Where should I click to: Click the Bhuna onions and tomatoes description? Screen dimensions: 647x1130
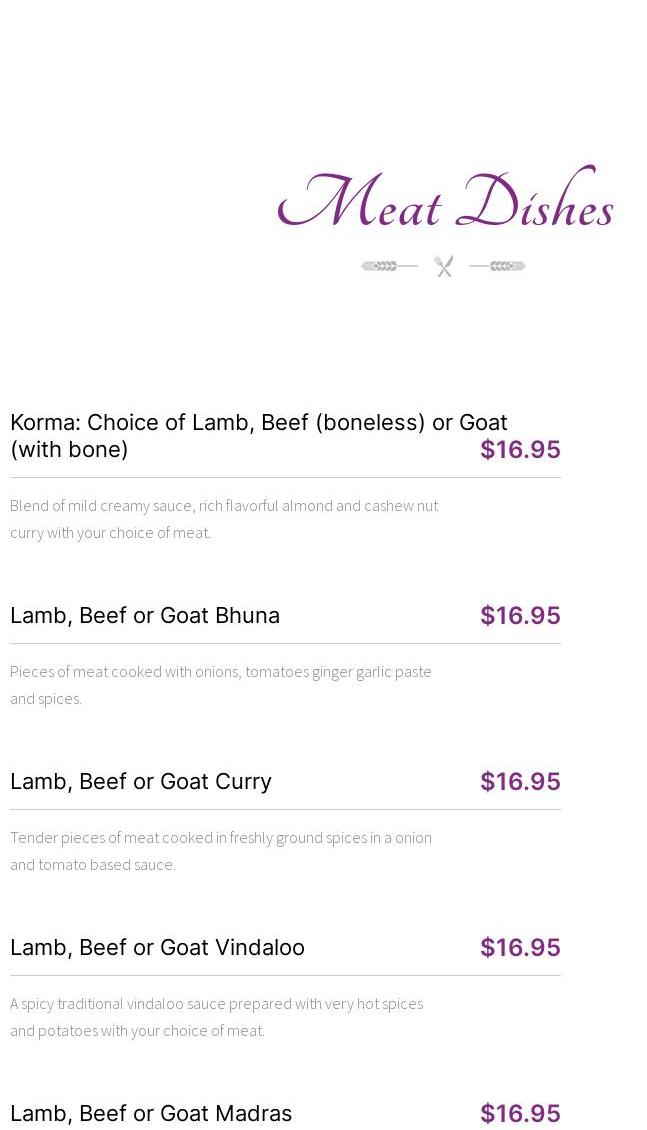[x=221, y=684]
